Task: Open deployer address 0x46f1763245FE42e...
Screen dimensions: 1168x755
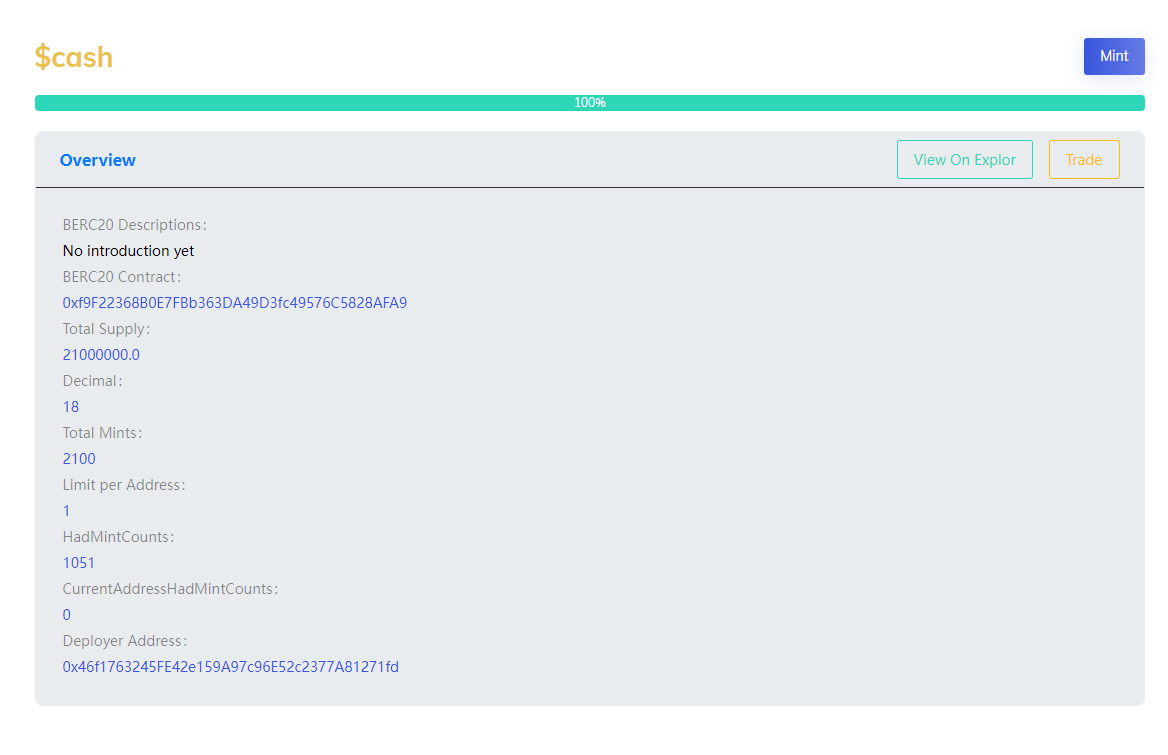Action: 231,667
